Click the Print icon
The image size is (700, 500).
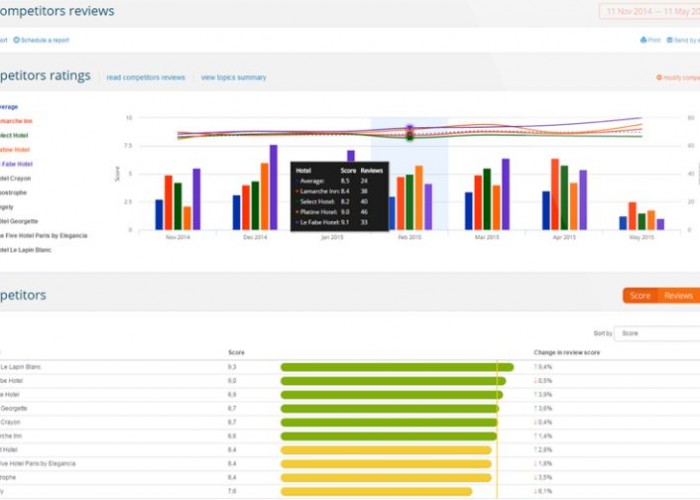(643, 40)
